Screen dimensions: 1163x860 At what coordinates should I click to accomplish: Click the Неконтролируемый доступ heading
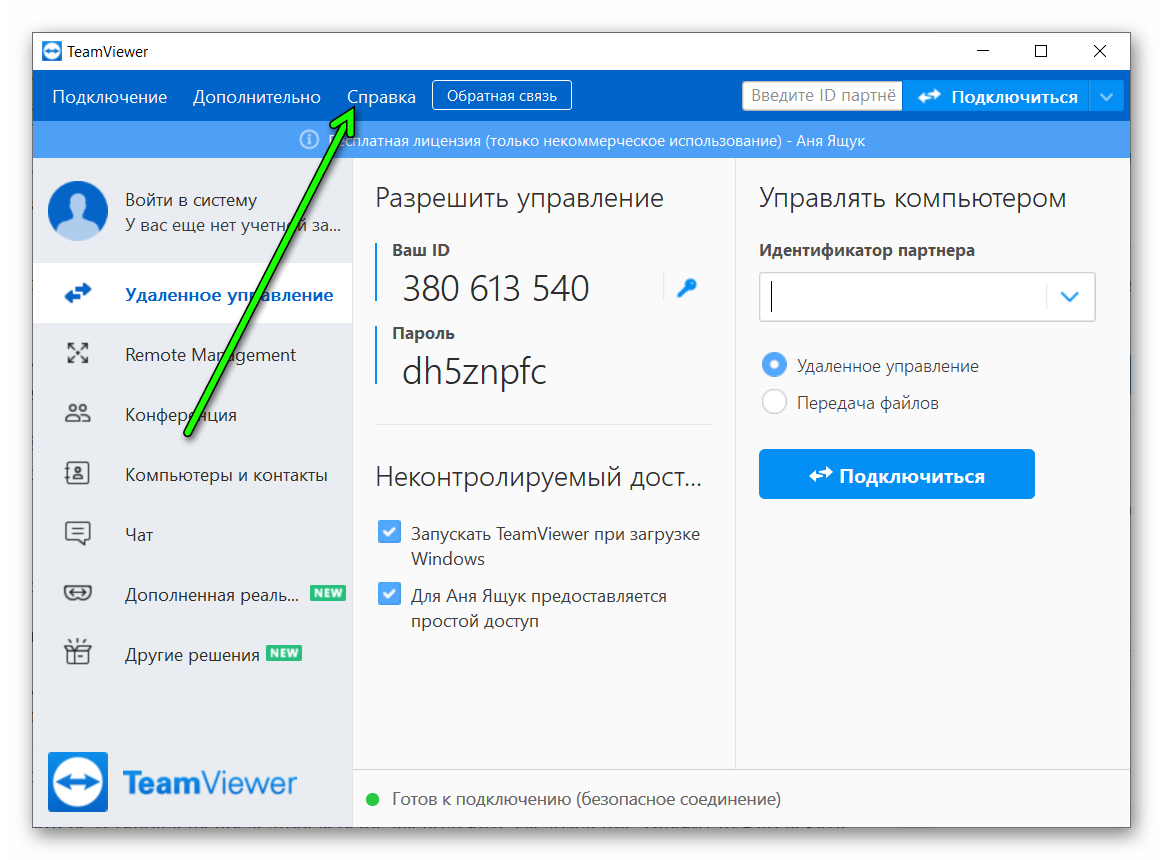pos(538,476)
